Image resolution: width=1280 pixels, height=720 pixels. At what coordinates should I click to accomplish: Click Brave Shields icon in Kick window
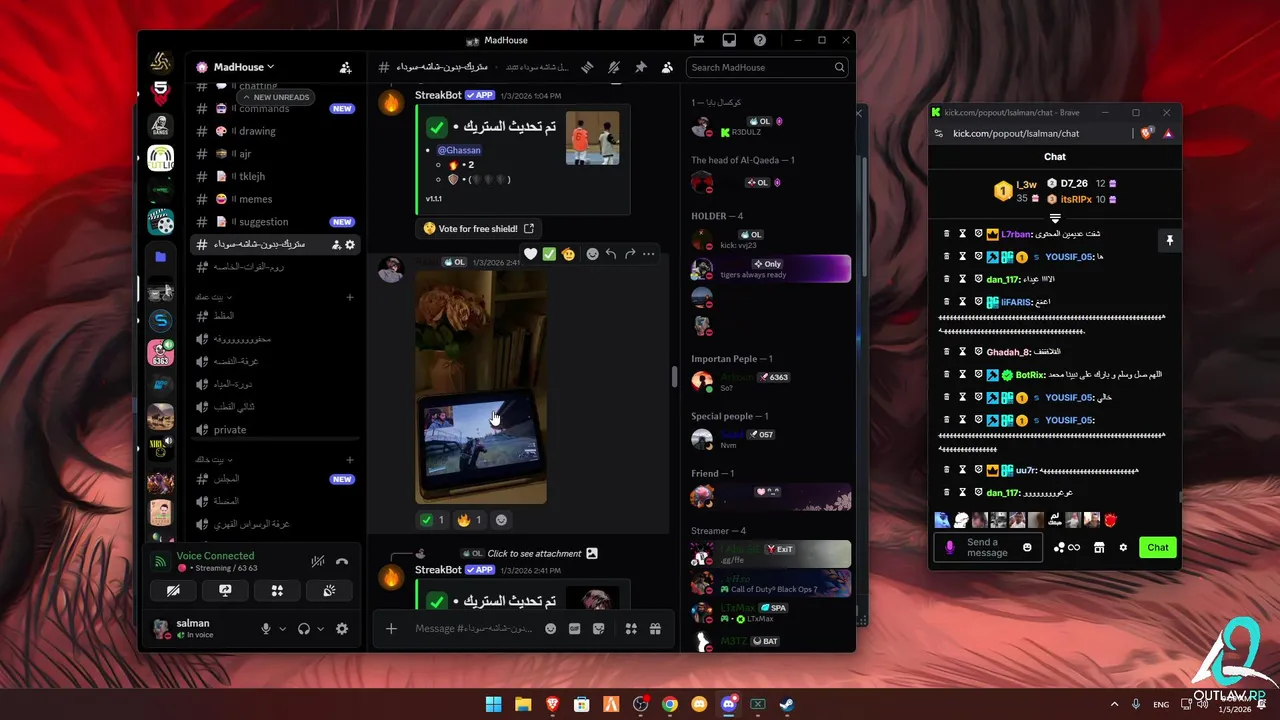click(x=1148, y=133)
